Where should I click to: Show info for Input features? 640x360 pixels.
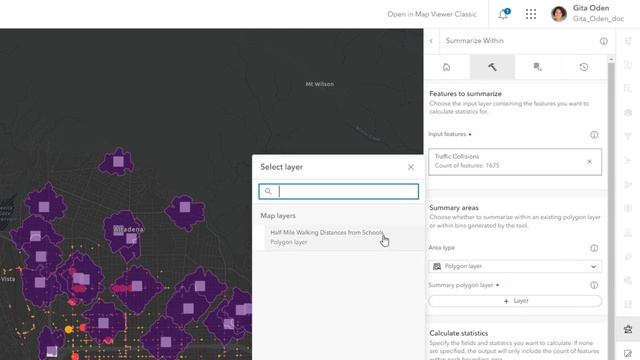[x=594, y=135]
